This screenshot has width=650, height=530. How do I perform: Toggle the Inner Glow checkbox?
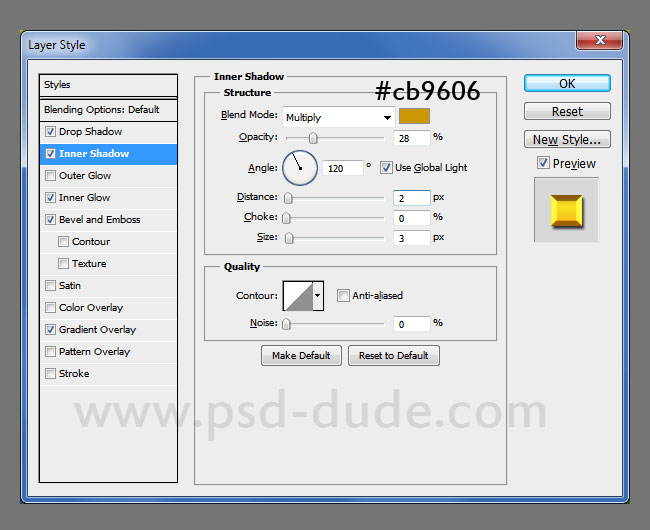click(50, 198)
